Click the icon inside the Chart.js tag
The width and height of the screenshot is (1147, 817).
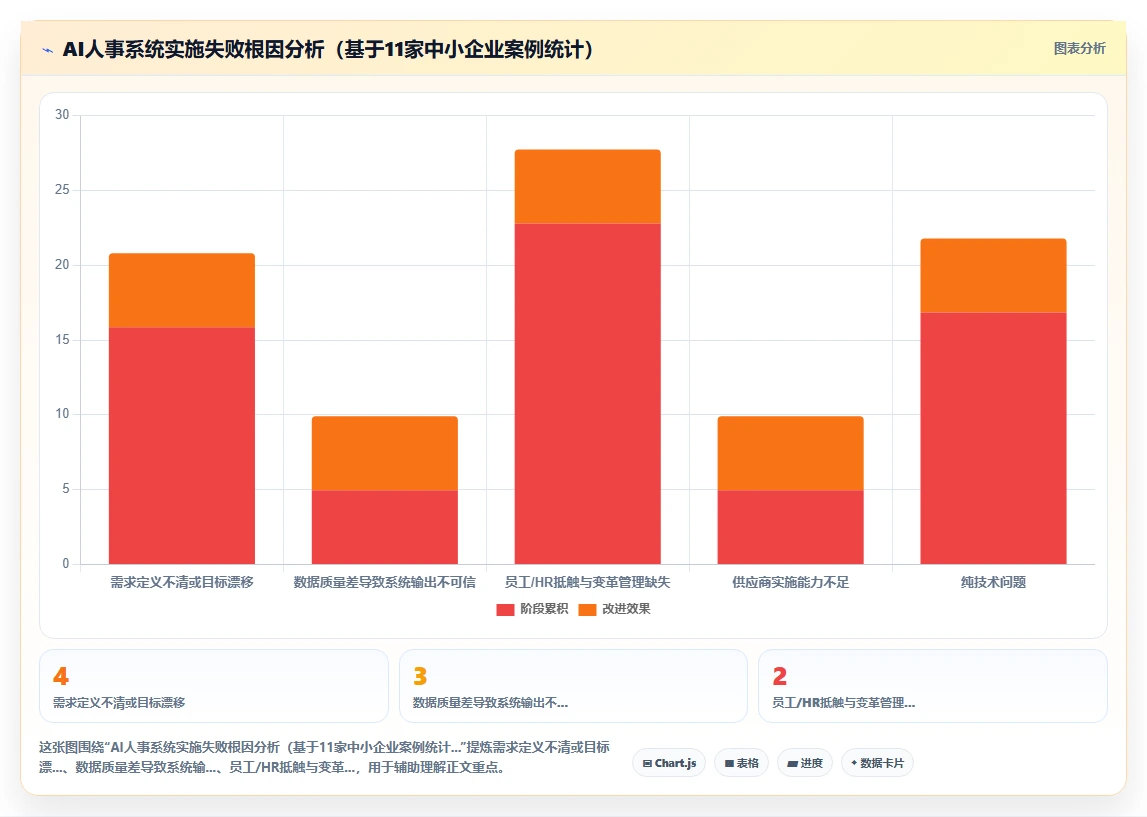click(x=647, y=764)
